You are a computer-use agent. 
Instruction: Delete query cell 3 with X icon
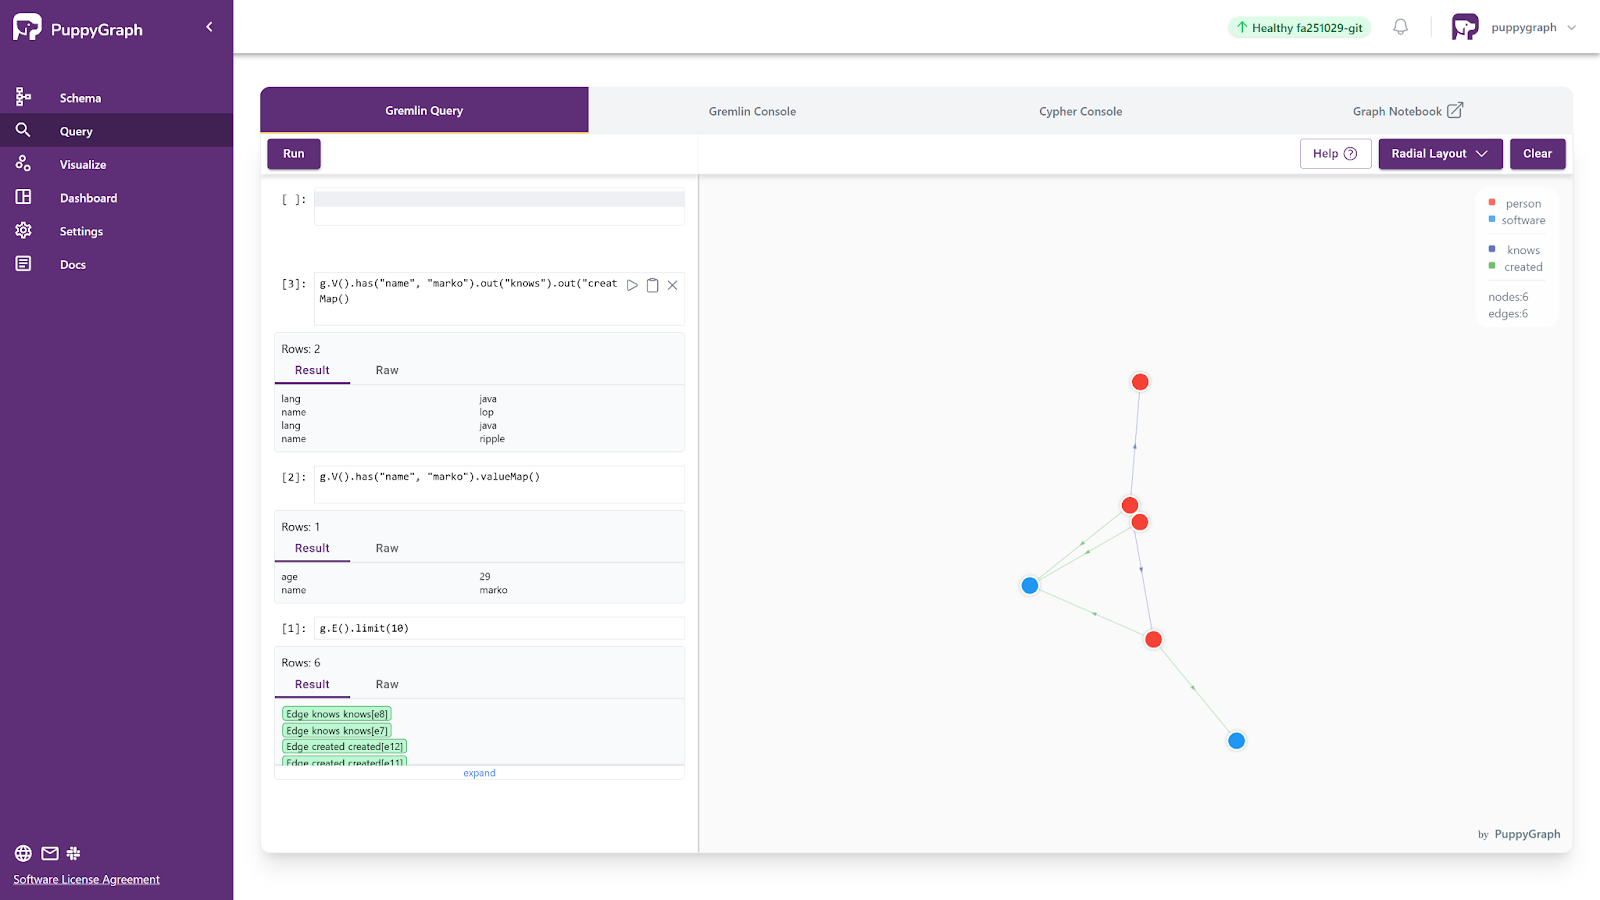(673, 285)
